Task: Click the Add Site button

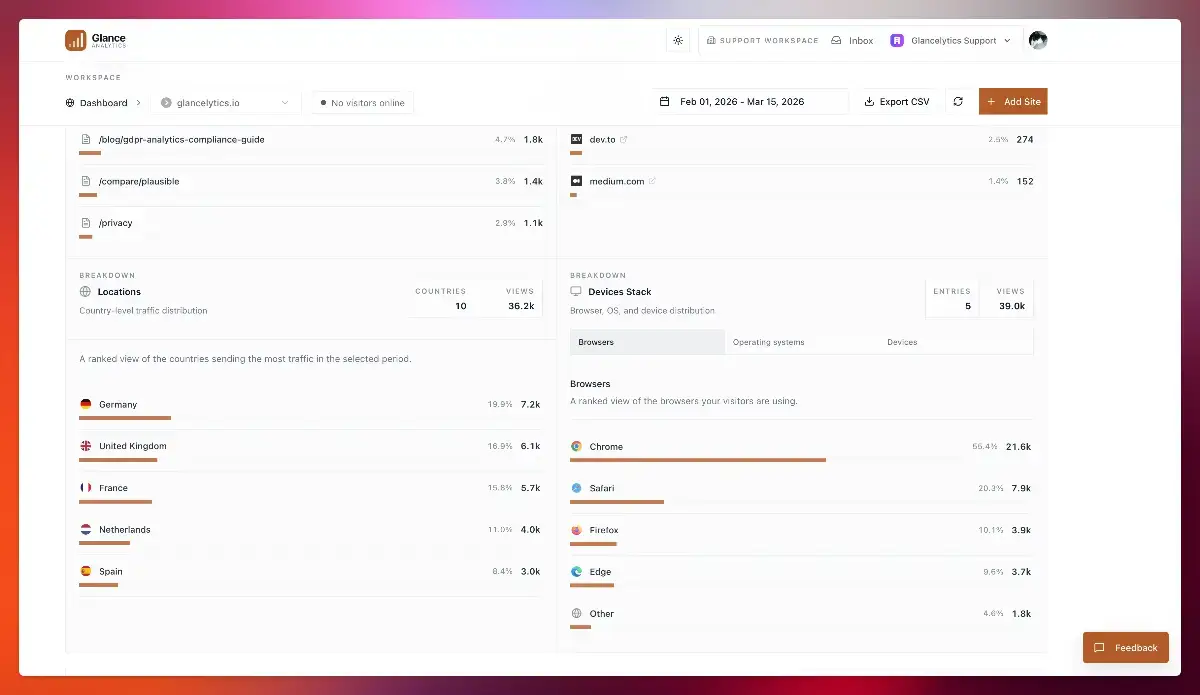Action: 1013,102
